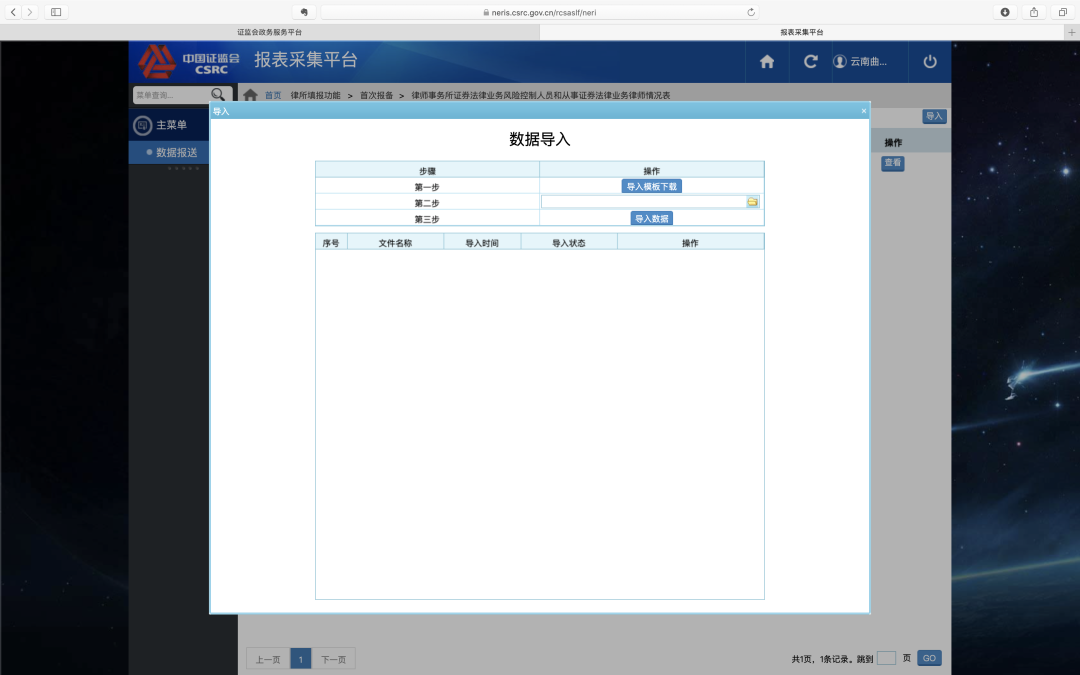
Task: Switch to the 证监会政务服务平台 tab
Action: [270, 32]
